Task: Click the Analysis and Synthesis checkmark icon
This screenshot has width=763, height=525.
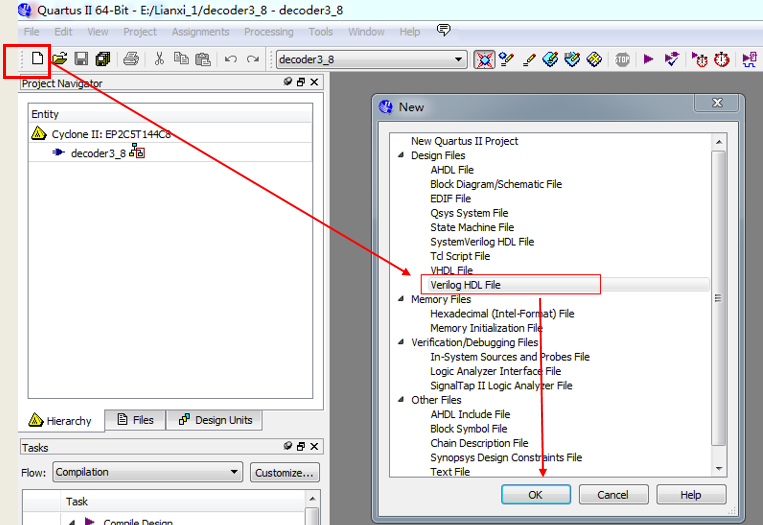Action: [672, 59]
